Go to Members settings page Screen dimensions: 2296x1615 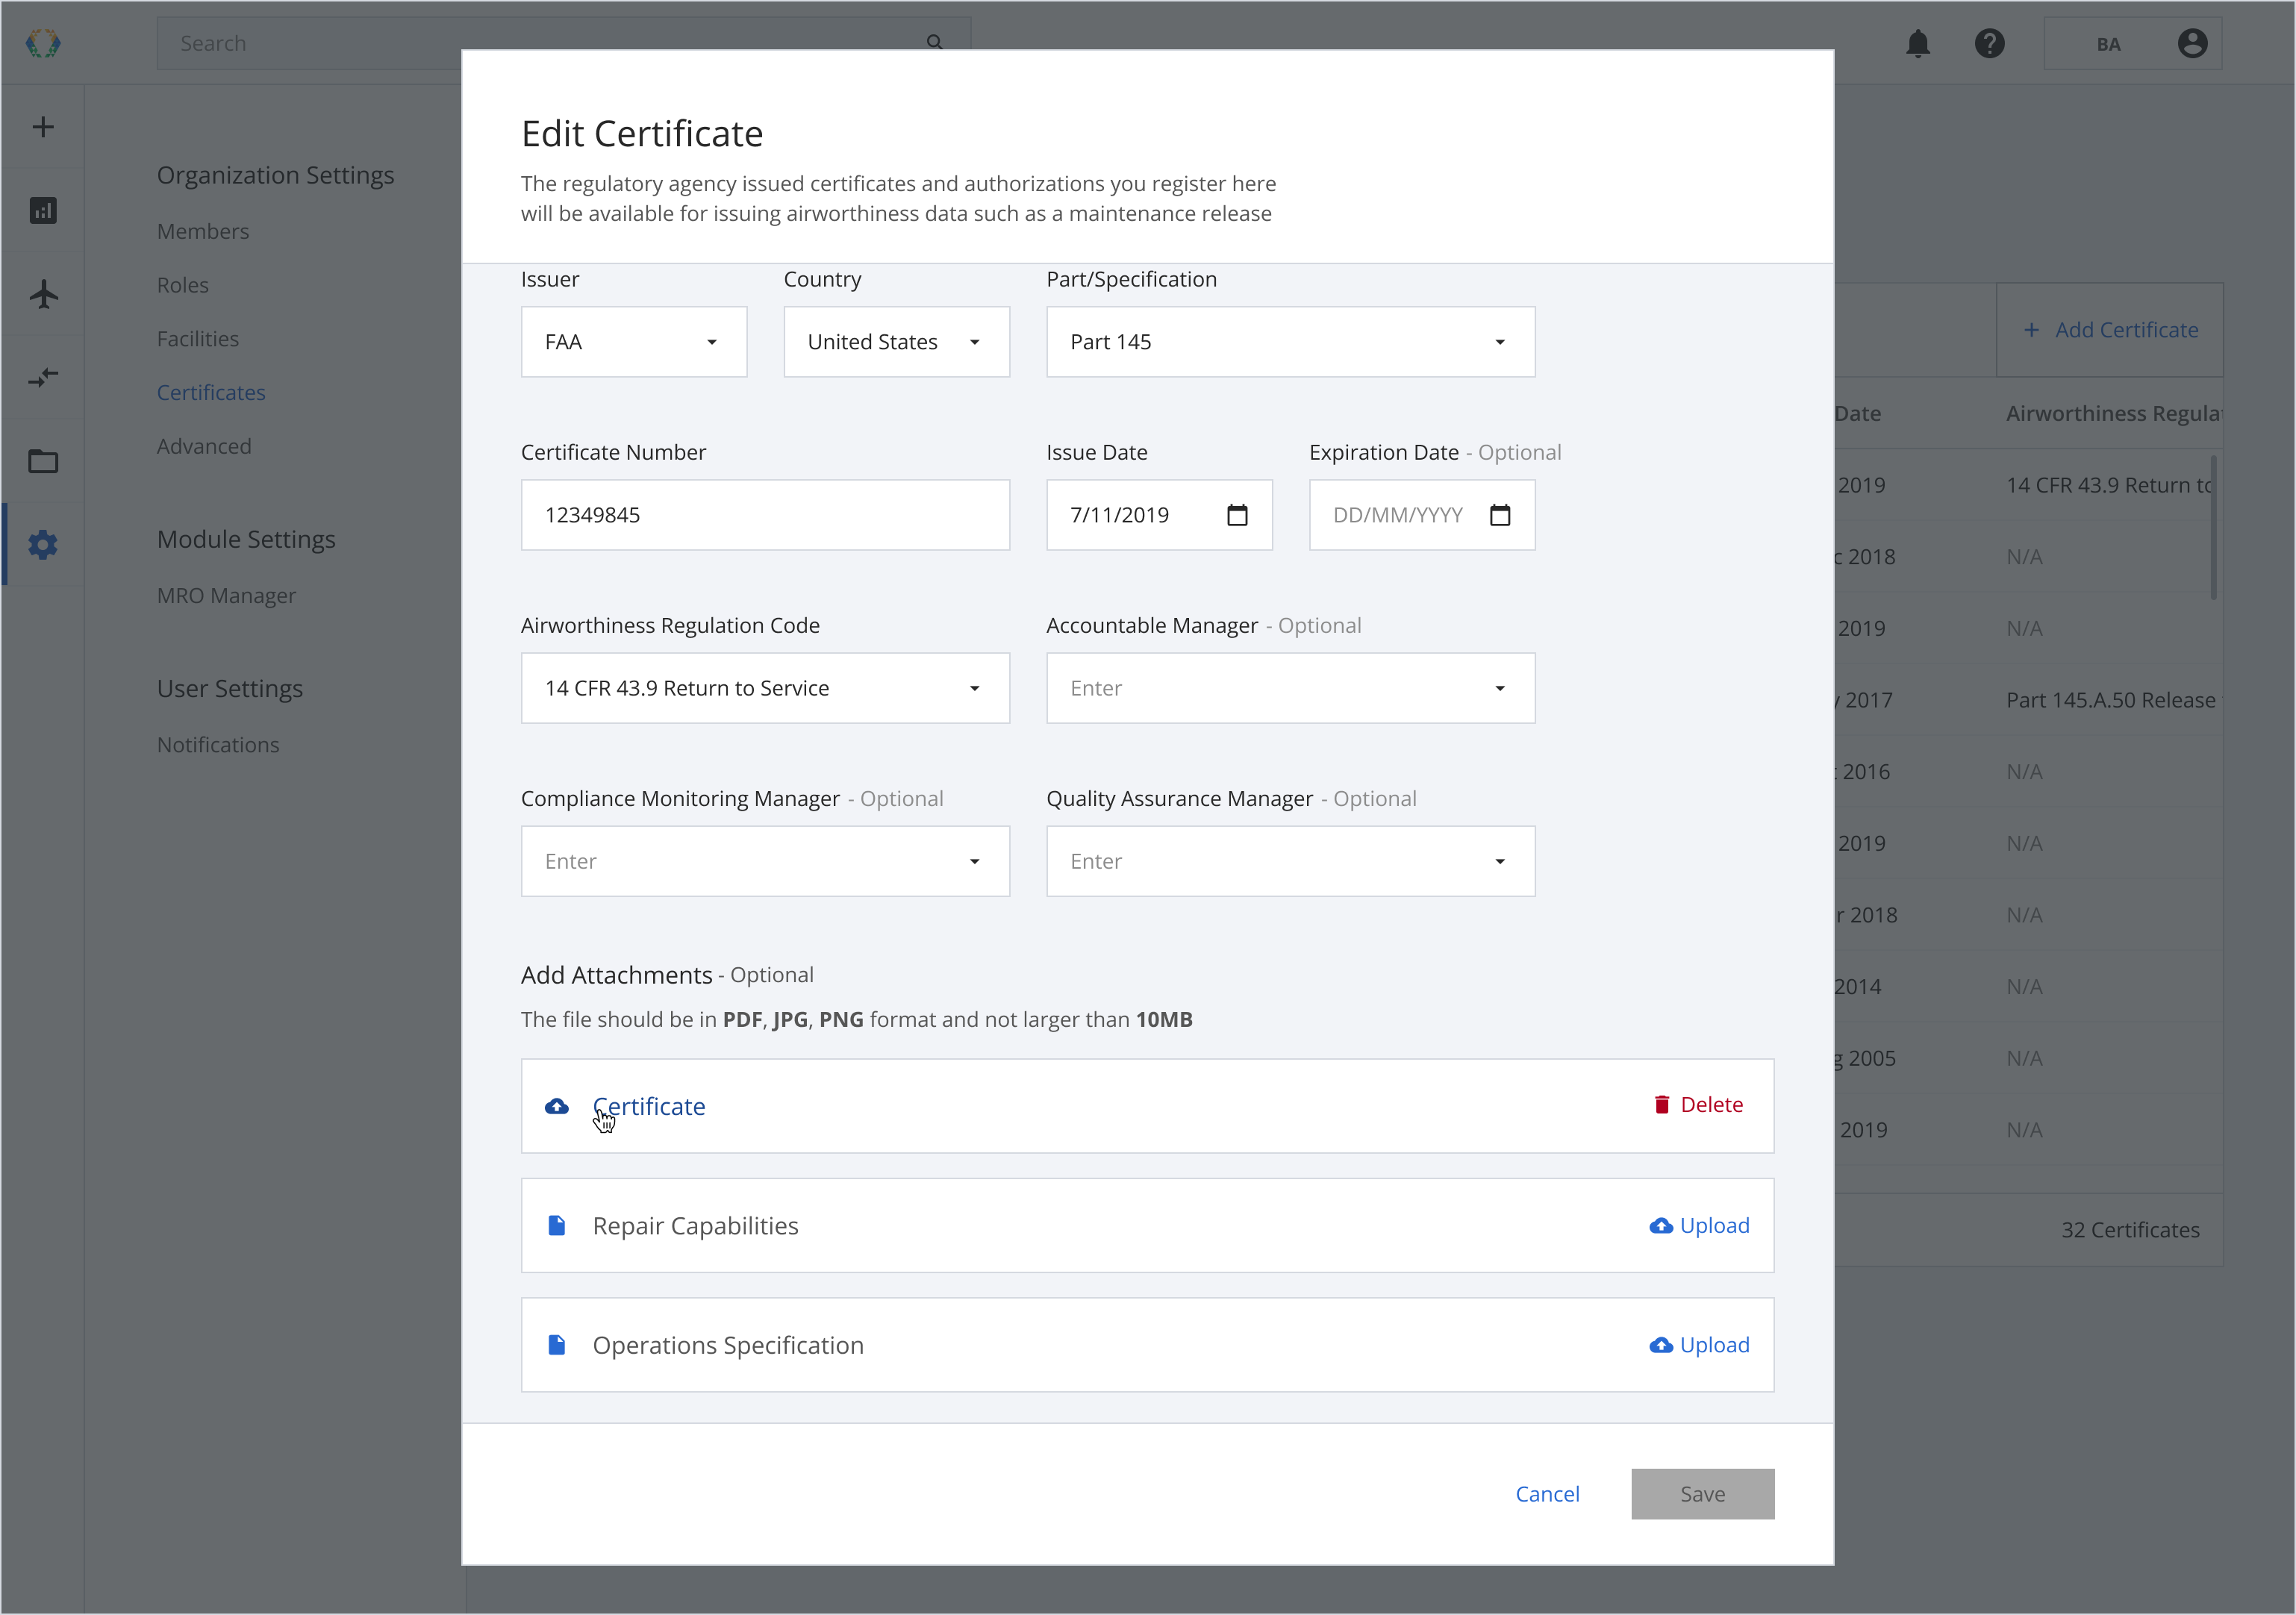[x=203, y=231]
